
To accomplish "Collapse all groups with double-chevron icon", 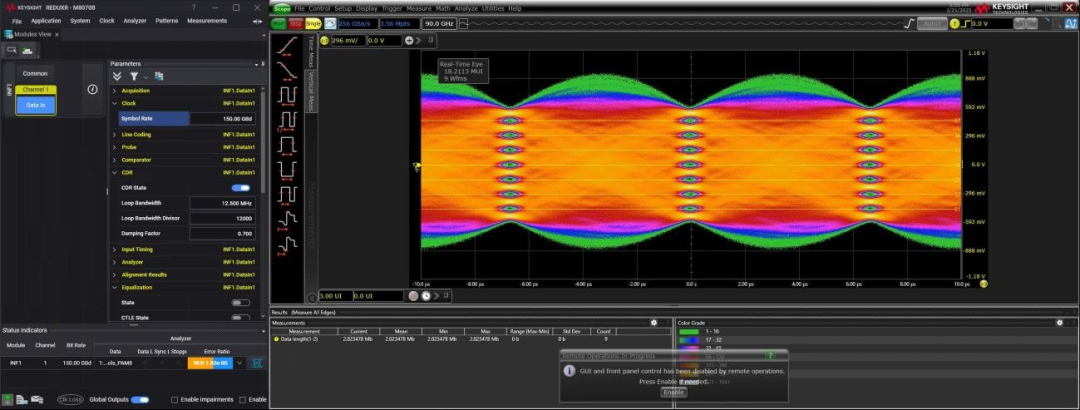I will (117, 76).
